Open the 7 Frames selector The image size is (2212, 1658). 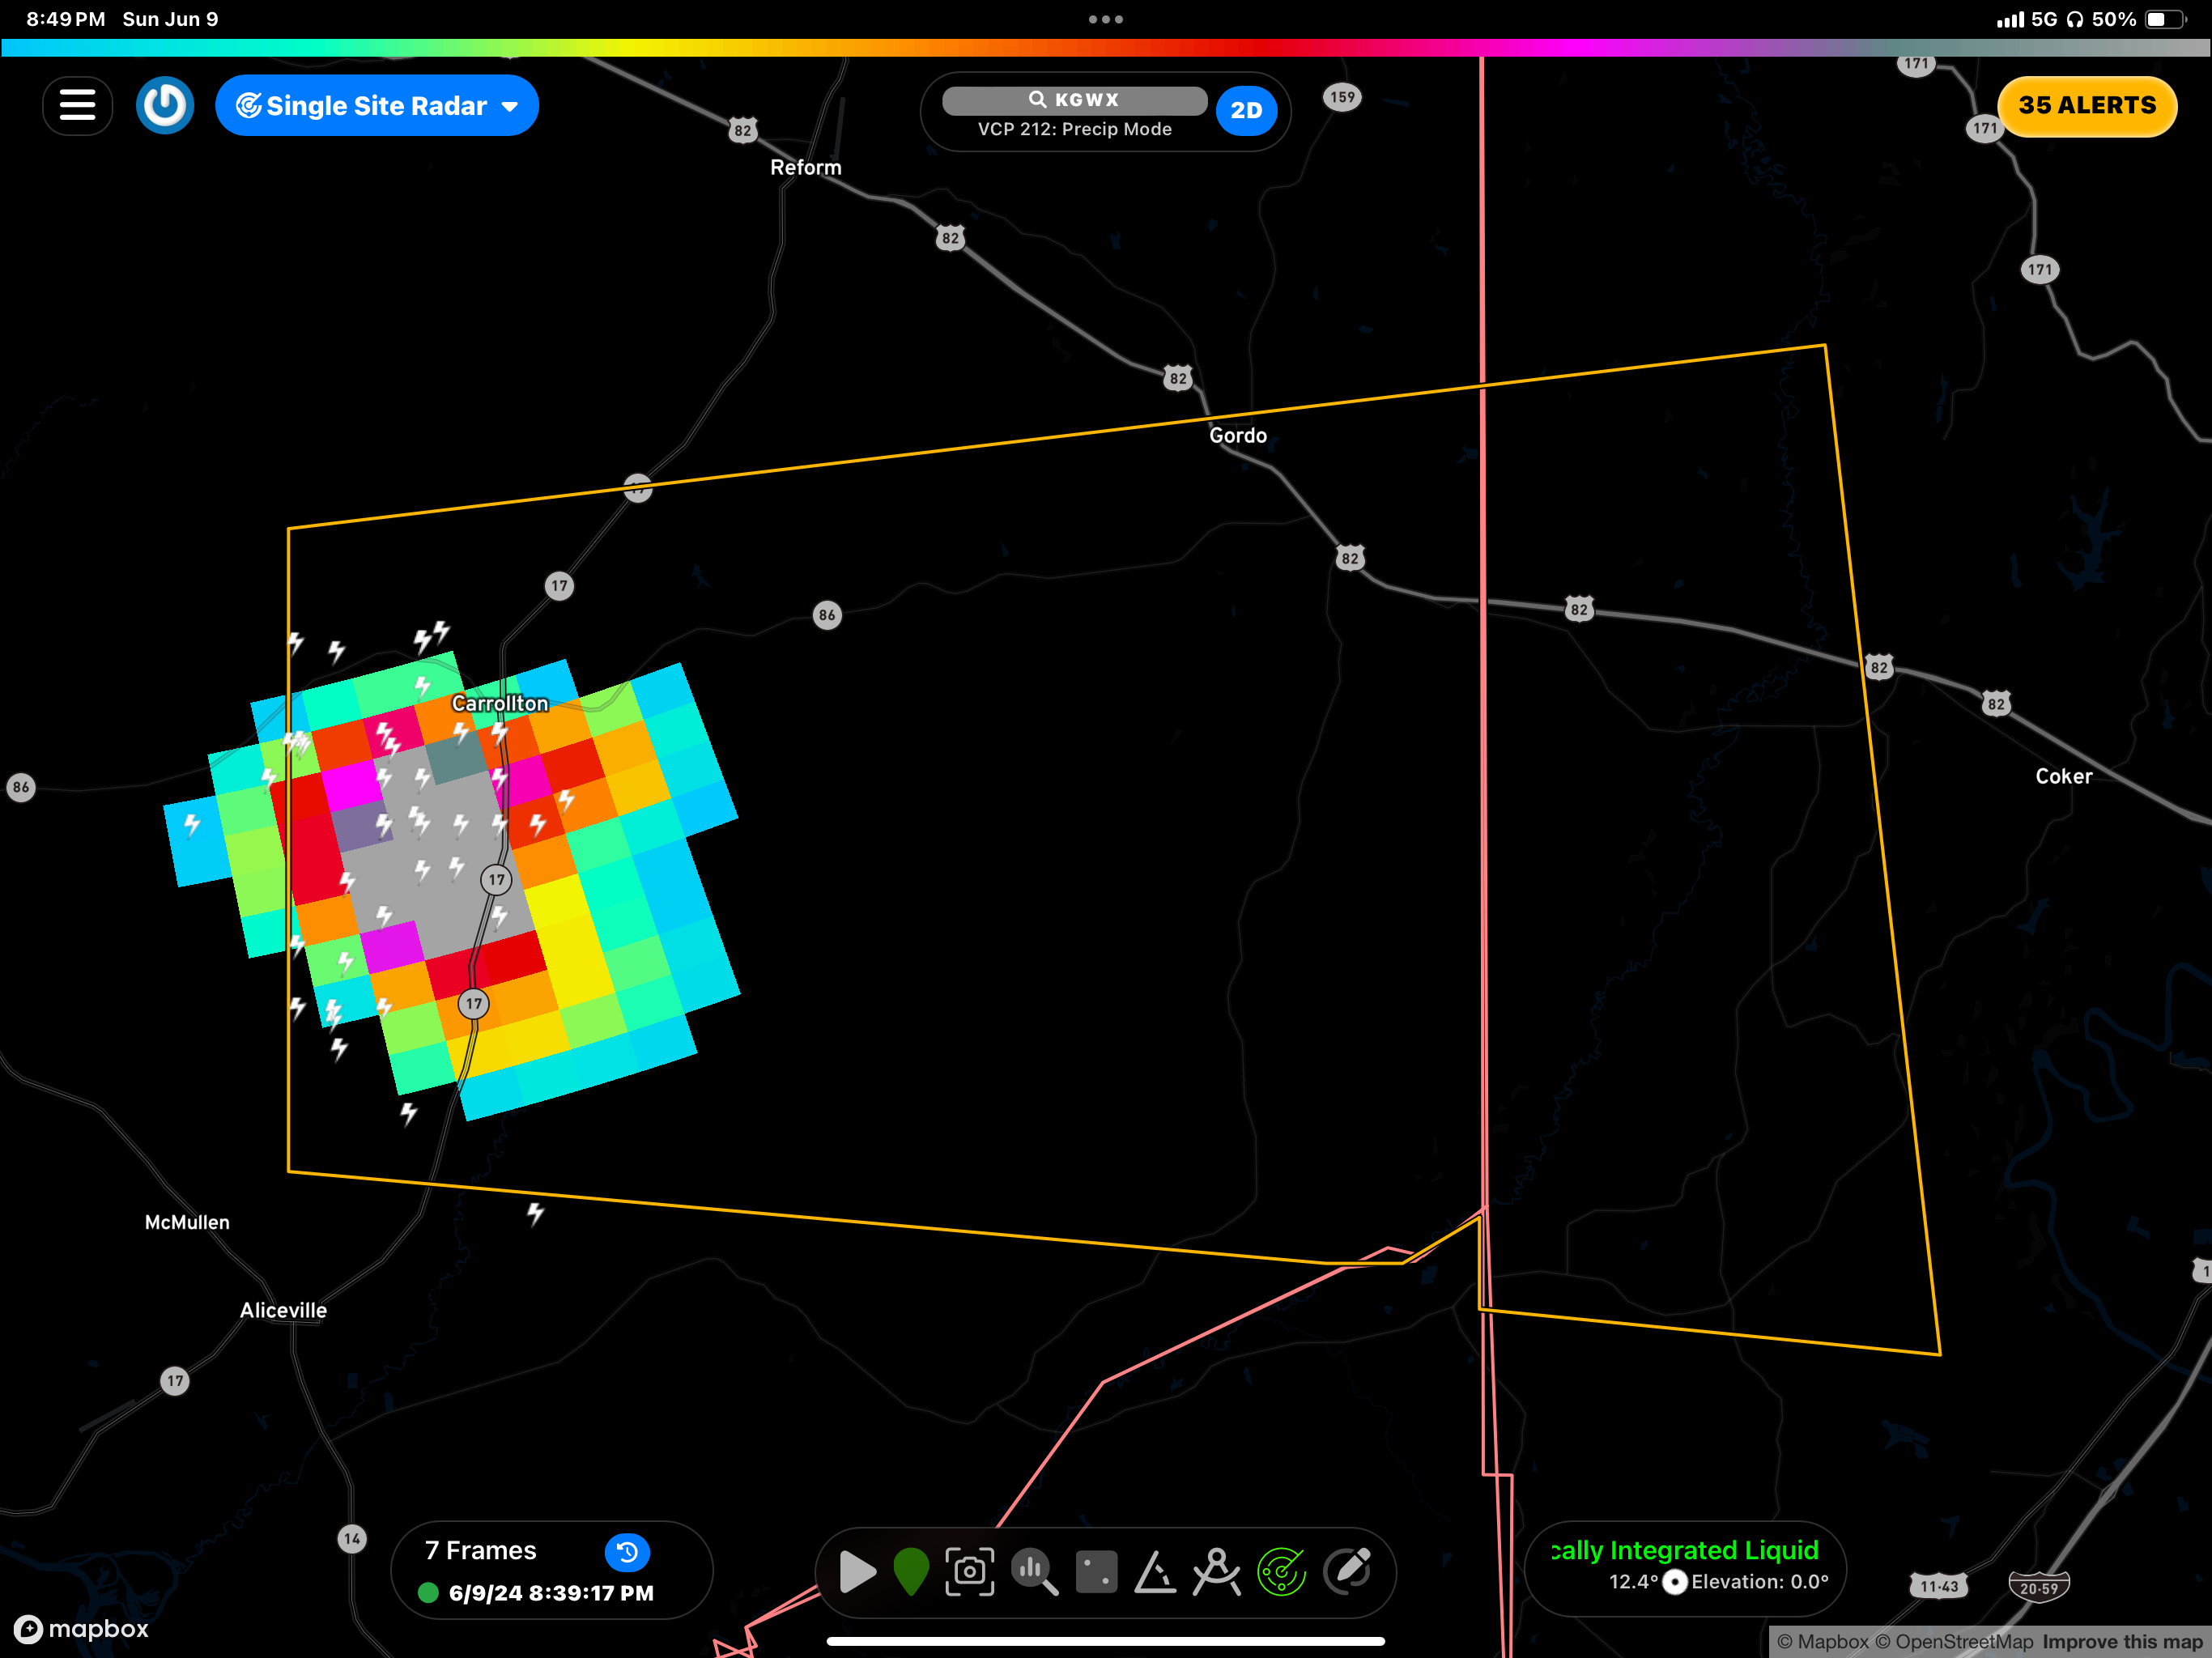point(481,1550)
